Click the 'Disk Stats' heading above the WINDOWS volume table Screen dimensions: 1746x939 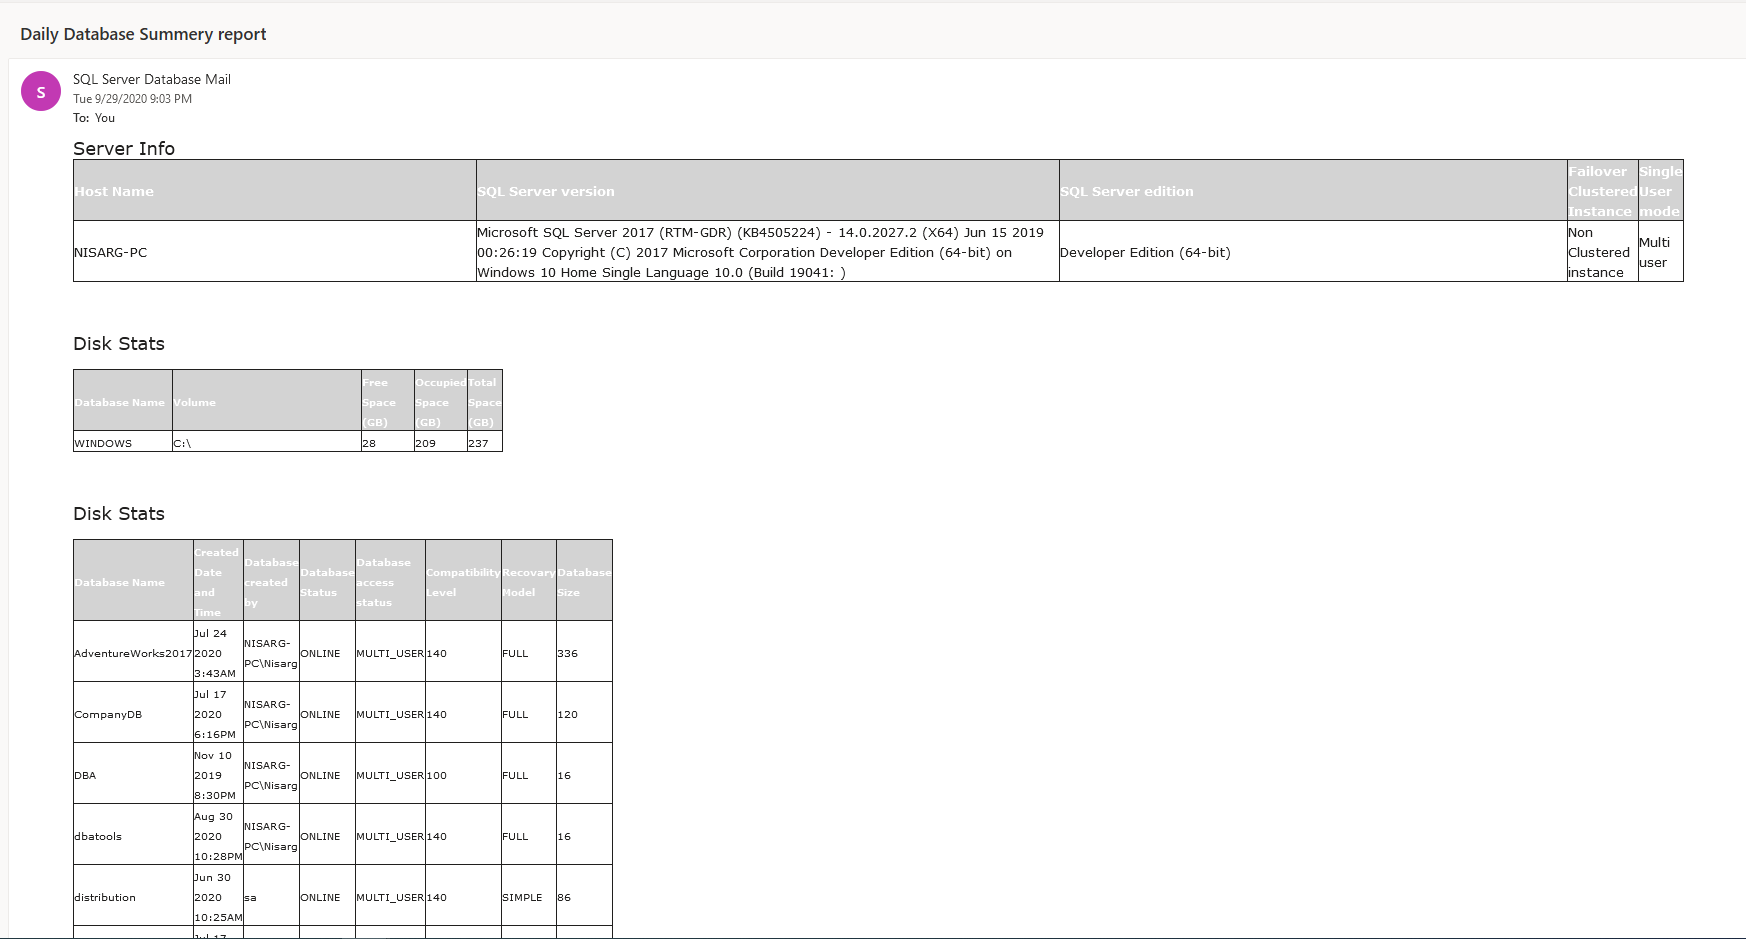119,343
